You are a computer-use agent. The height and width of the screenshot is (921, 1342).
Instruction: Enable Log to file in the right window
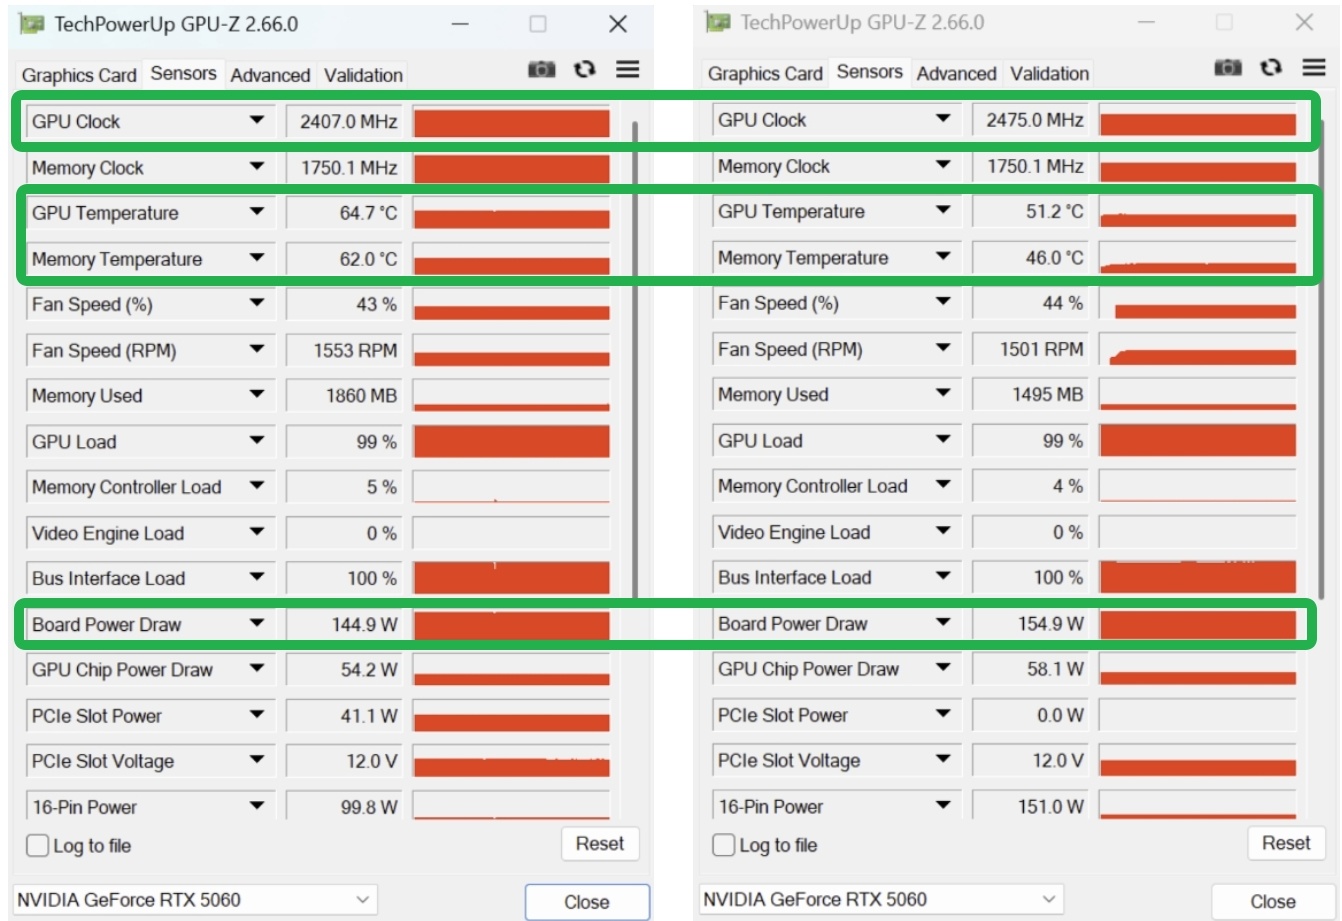[x=723, y=845]
